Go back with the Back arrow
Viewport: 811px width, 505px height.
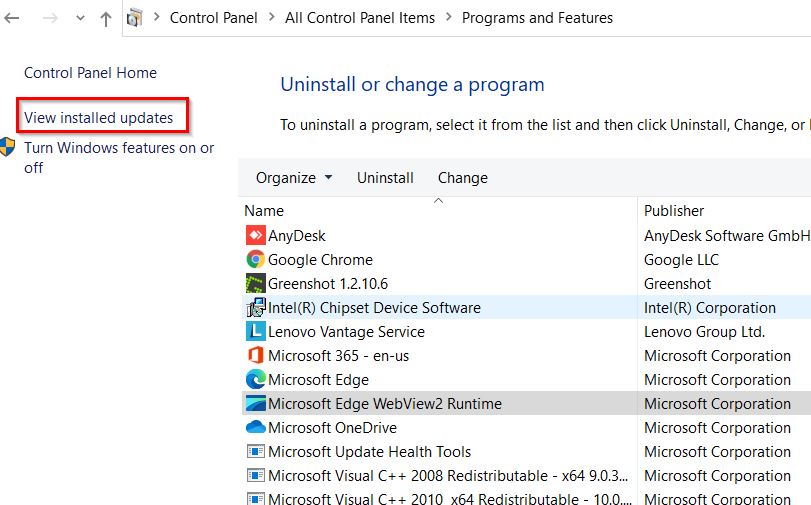[x=11, y=18]
